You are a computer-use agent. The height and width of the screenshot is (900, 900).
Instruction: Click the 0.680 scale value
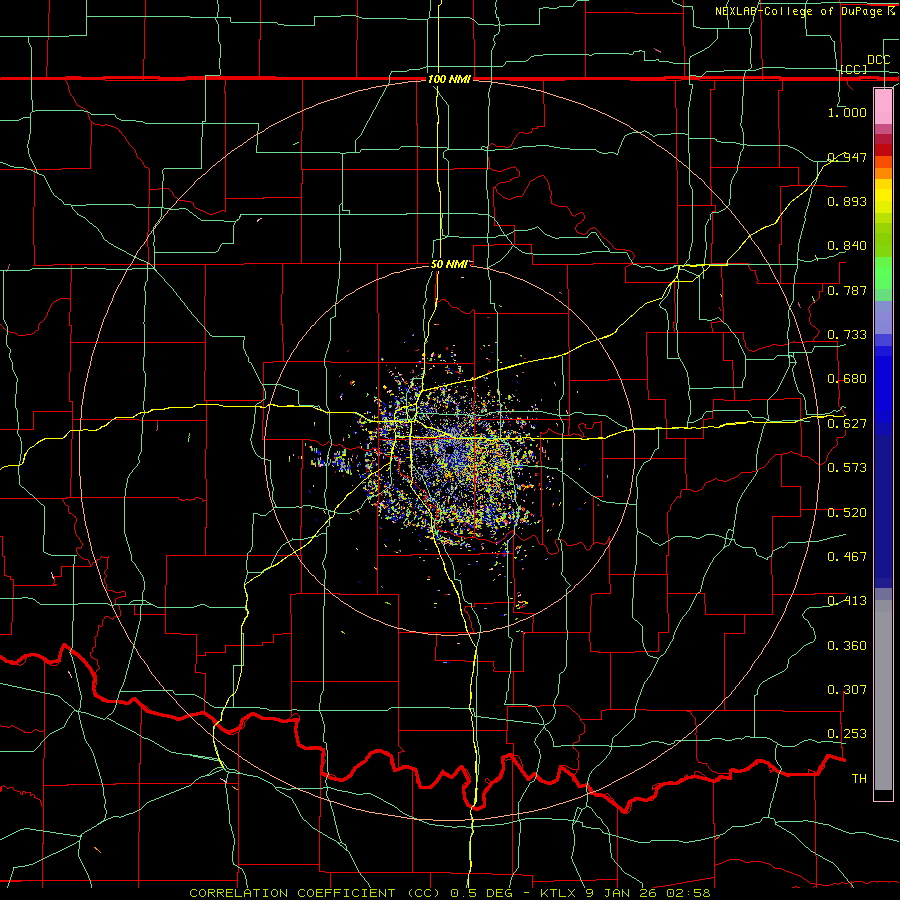(x=847, y=379)
